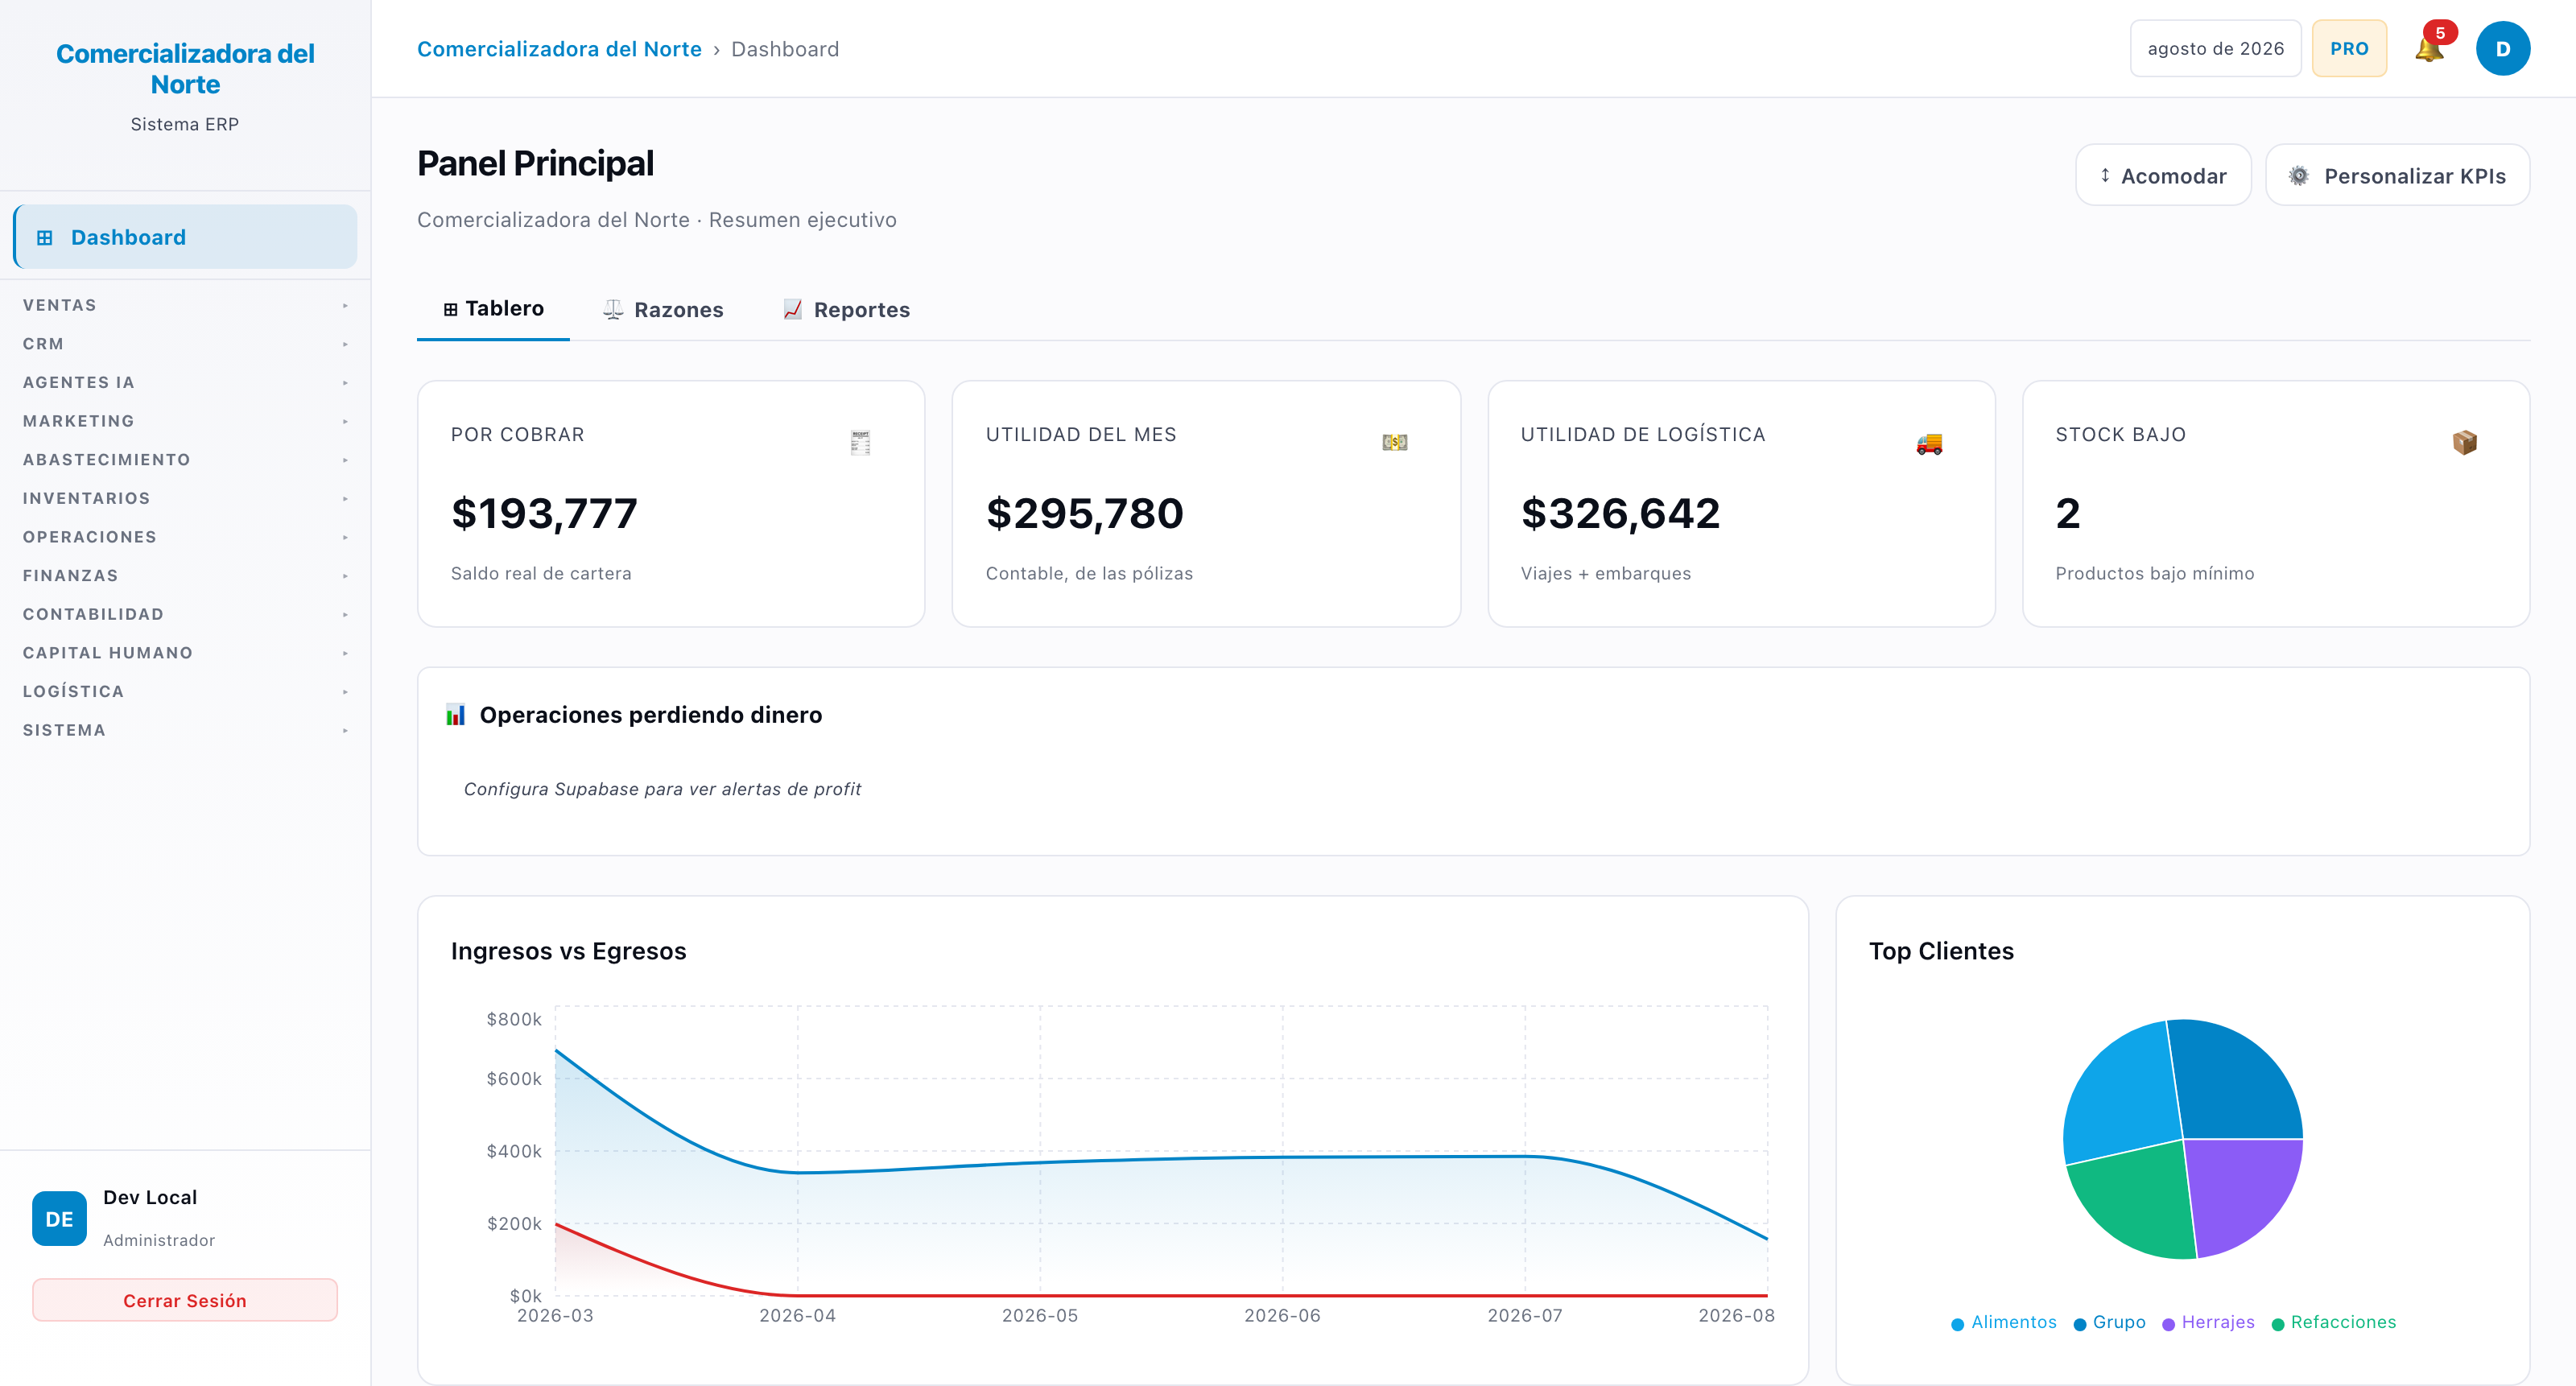Expand the OPERACIONES section
This screenshot has height=1386, width=2576.
[x=185, y=537]
